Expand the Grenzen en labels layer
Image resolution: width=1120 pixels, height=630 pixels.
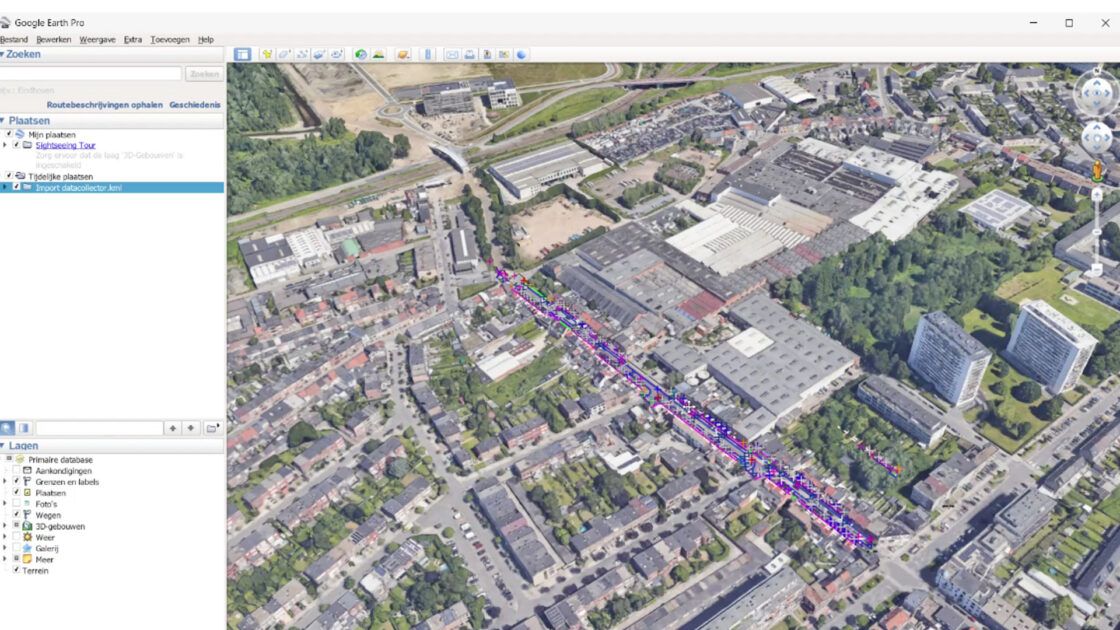(x=5, y=482)
